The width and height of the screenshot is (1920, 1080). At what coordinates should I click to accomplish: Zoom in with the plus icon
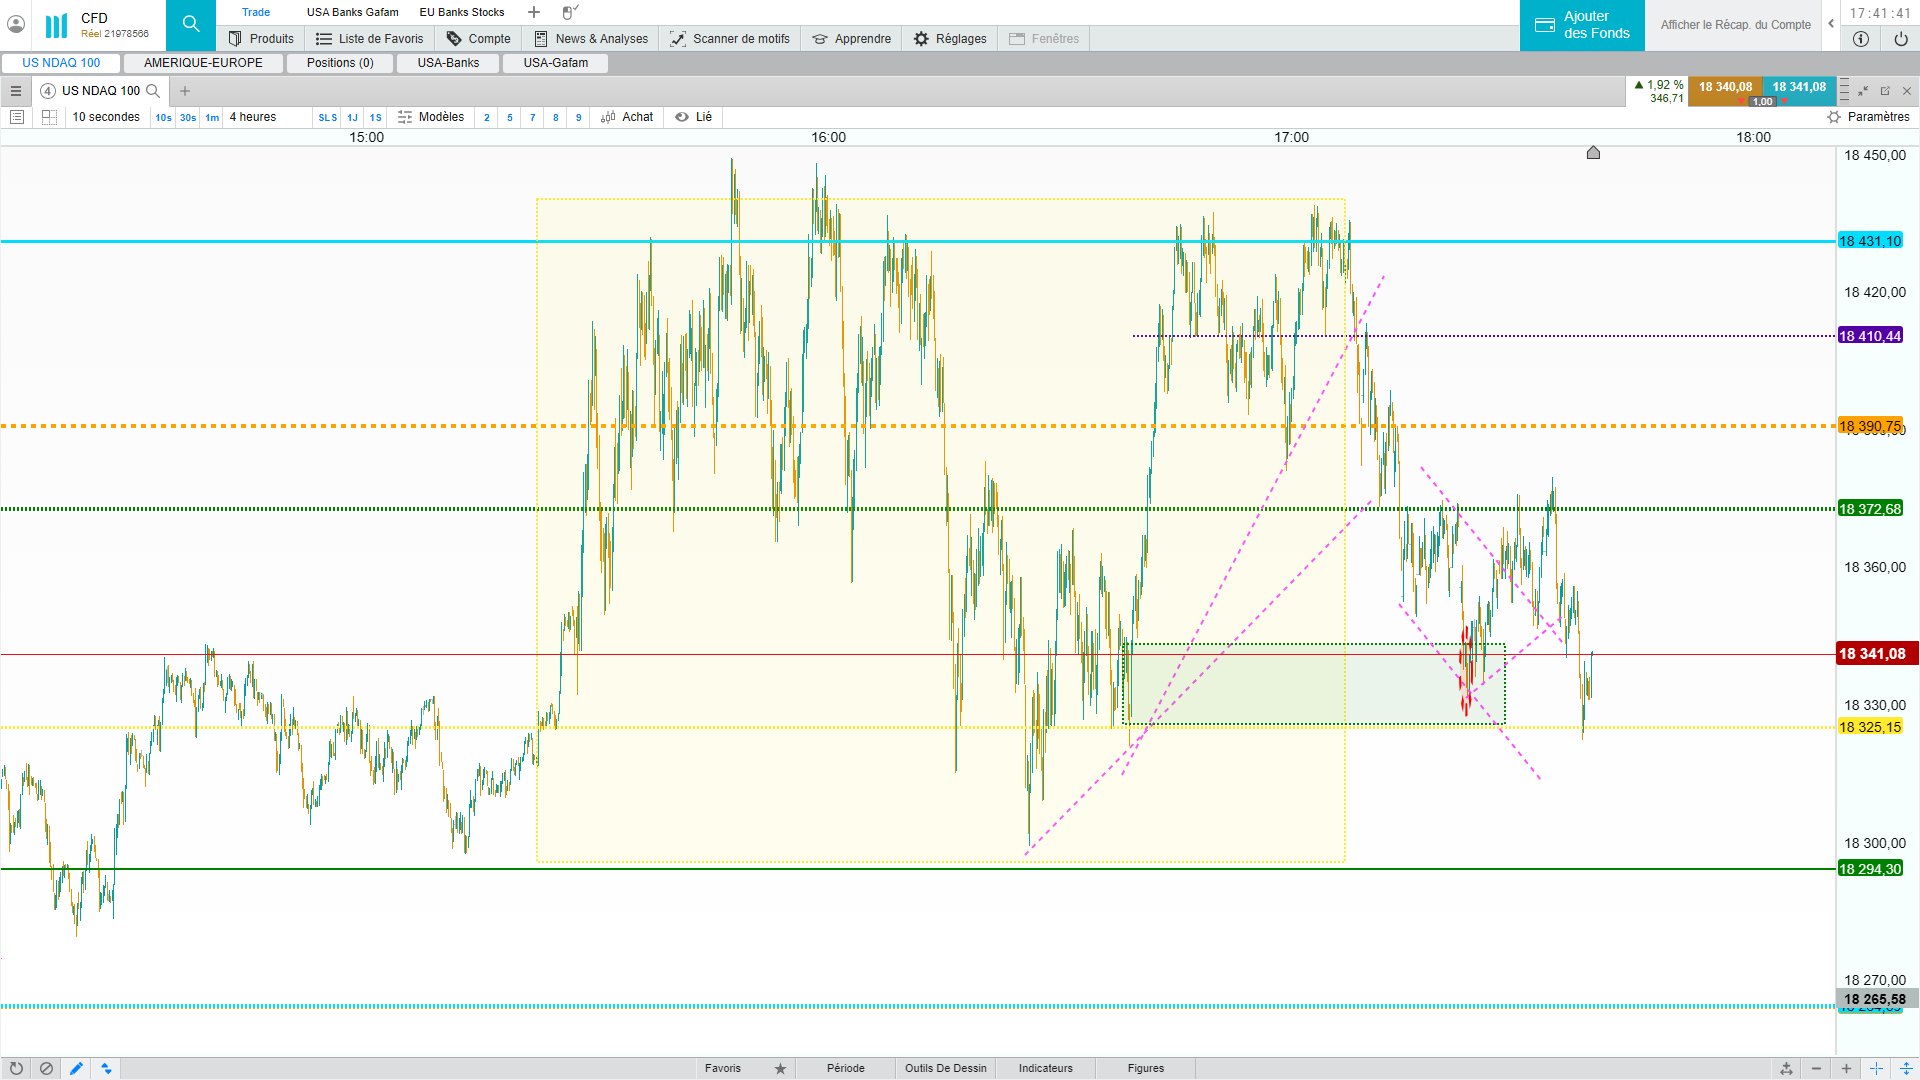pyautogui.click(x=1846, y=1068)
